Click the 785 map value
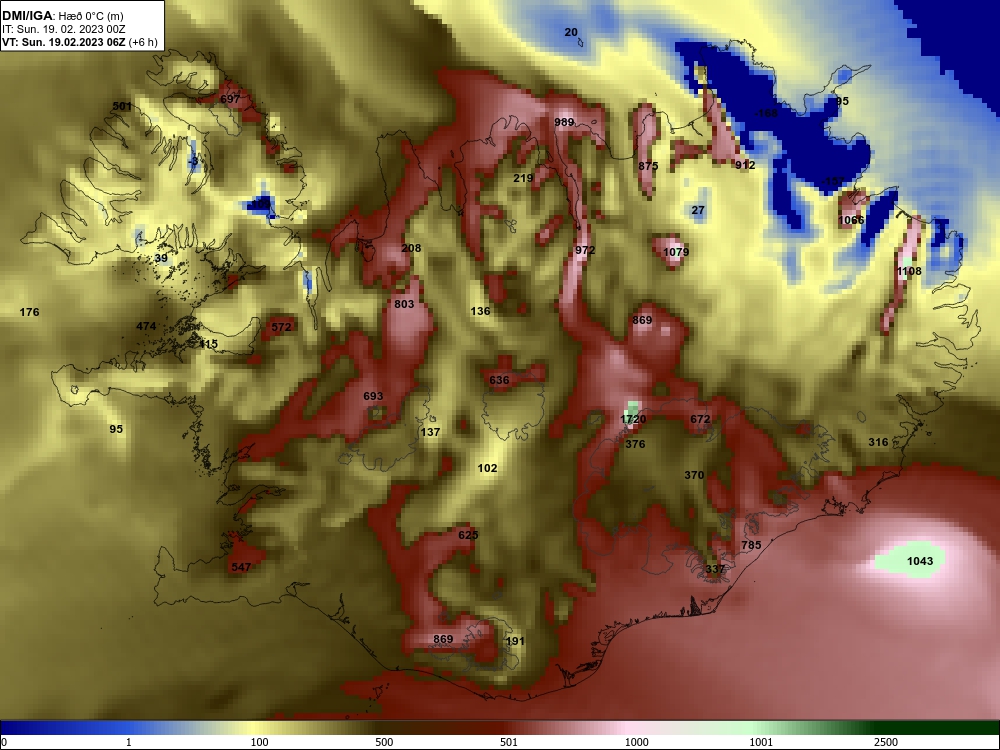 751,545
